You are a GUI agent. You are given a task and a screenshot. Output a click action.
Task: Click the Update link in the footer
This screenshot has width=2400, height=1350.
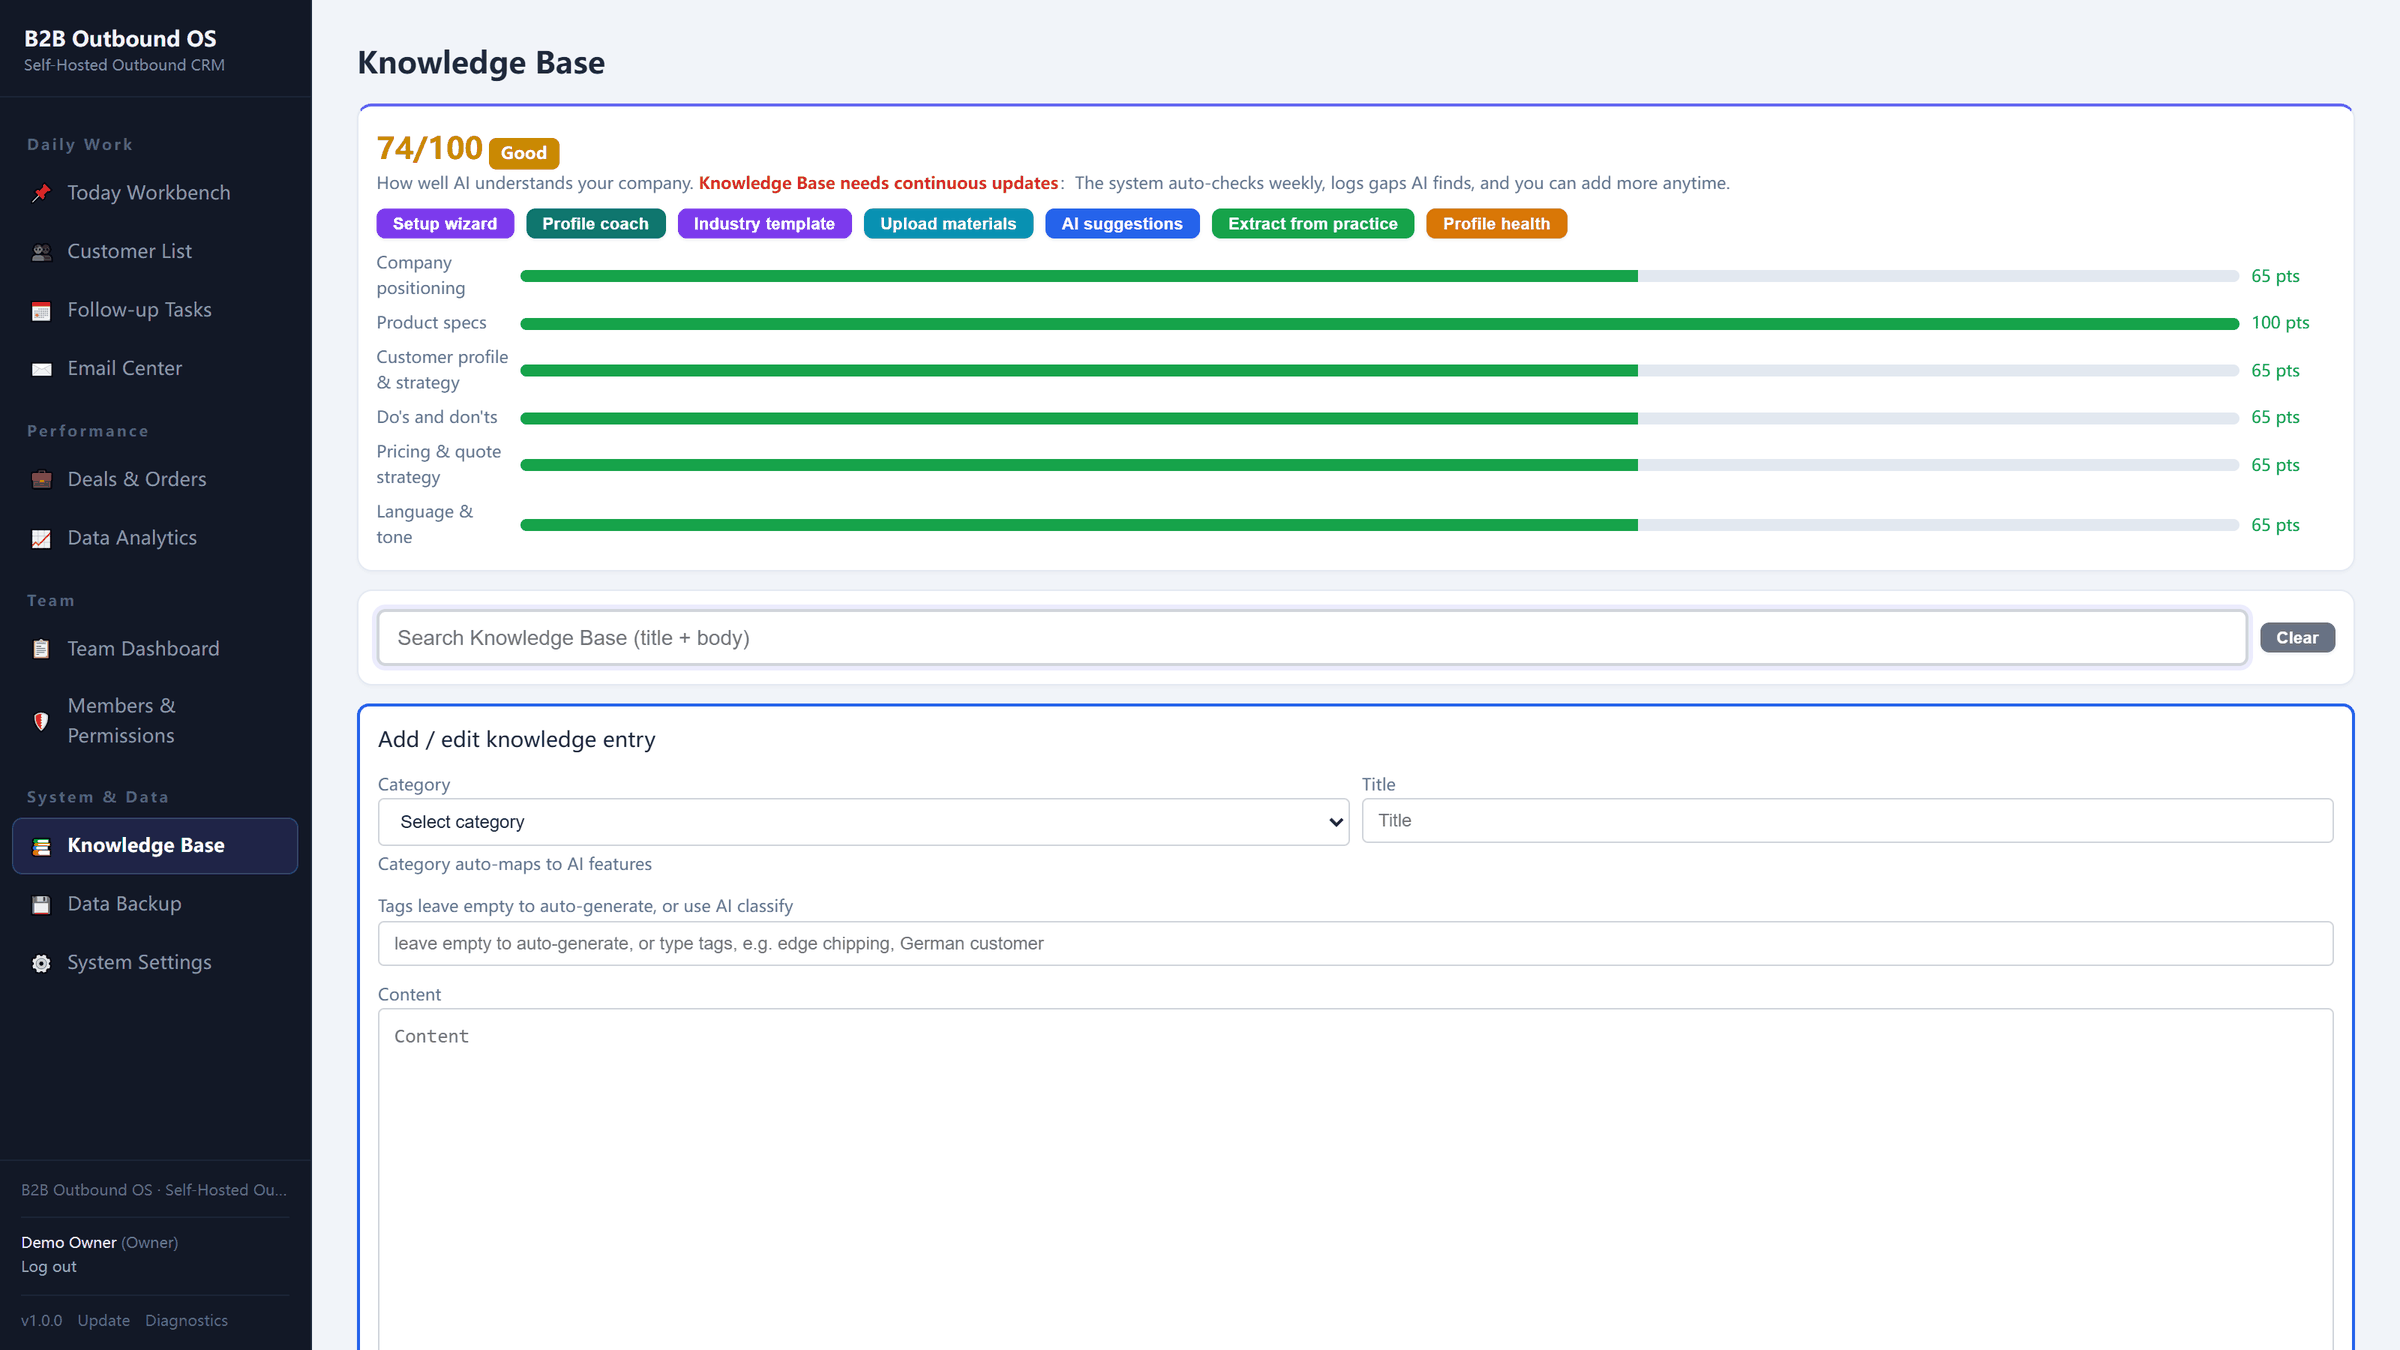104,1321
